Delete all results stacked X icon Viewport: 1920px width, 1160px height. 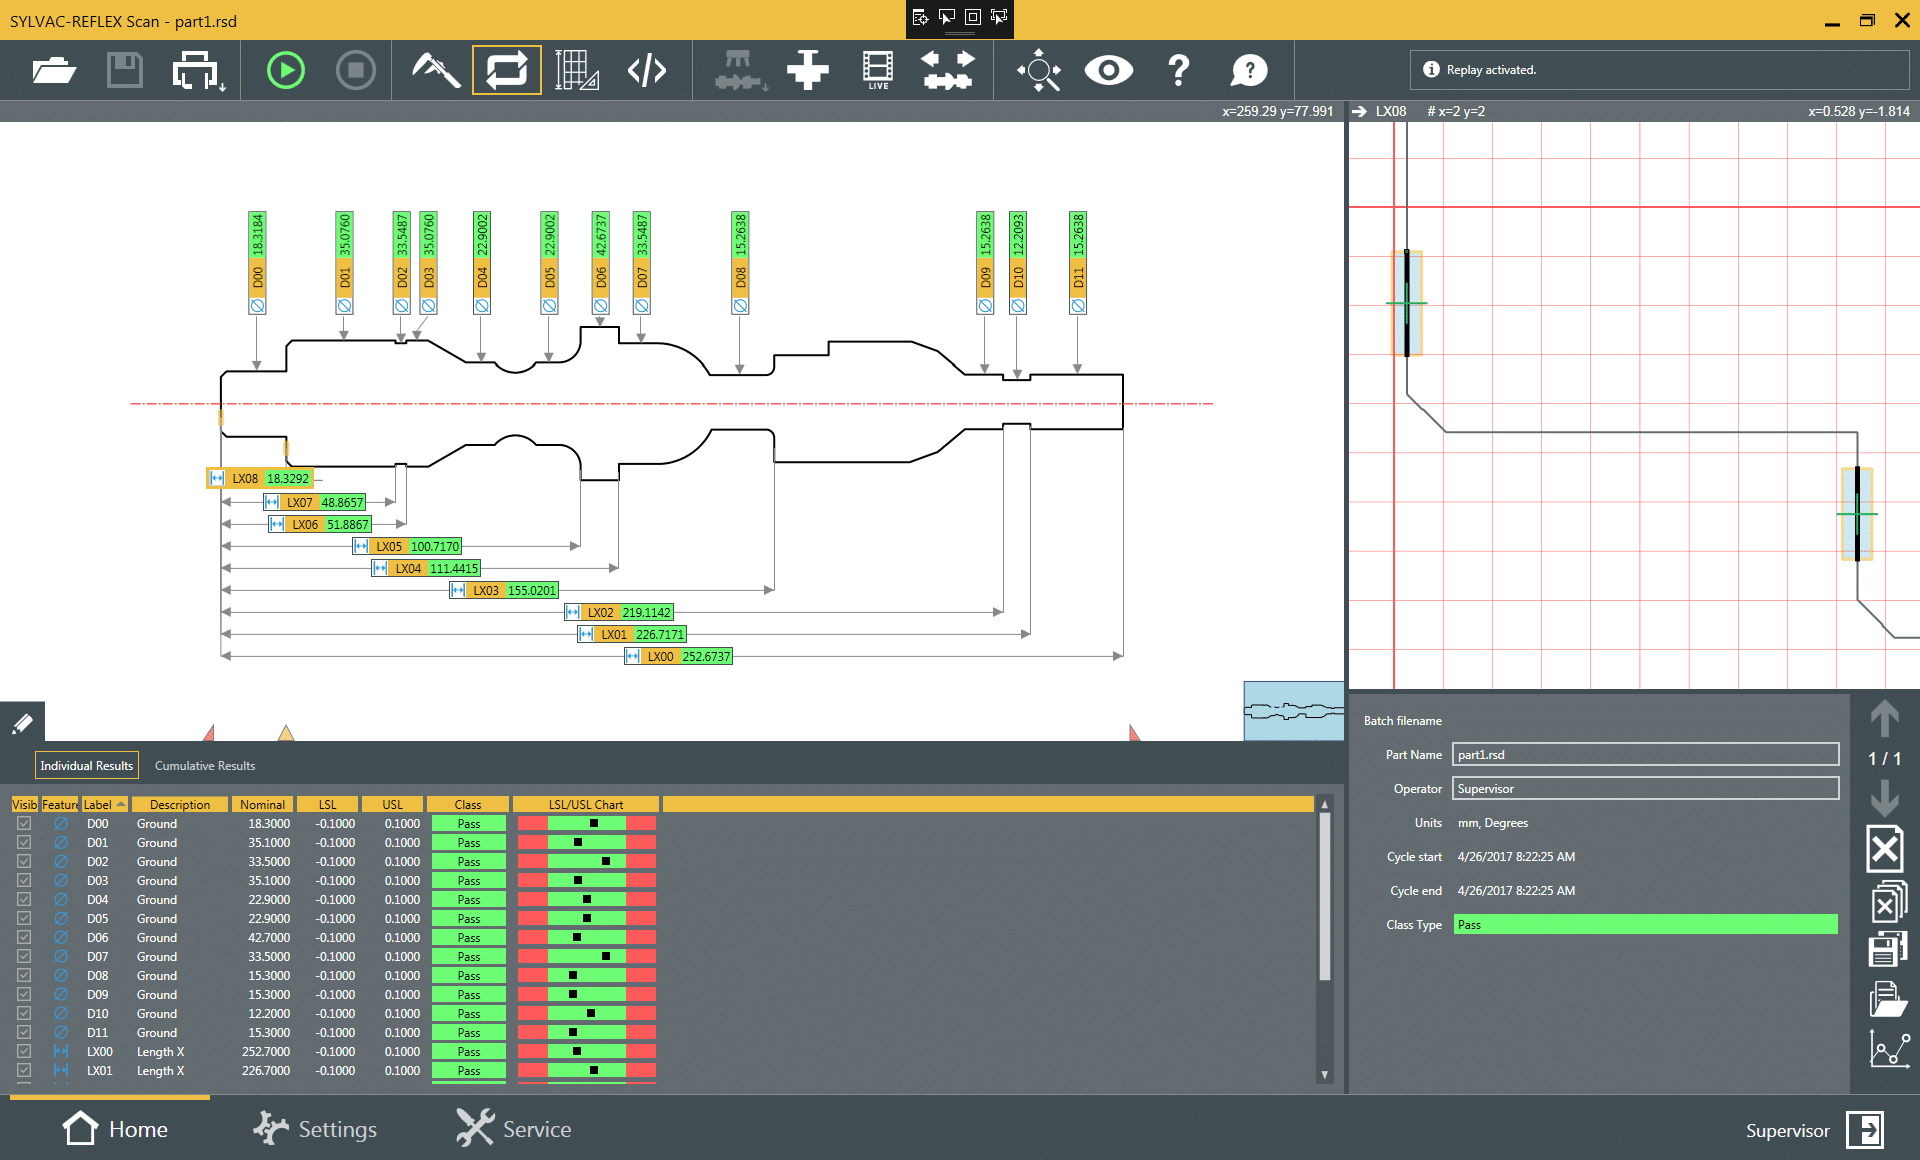pos(1888,902)
